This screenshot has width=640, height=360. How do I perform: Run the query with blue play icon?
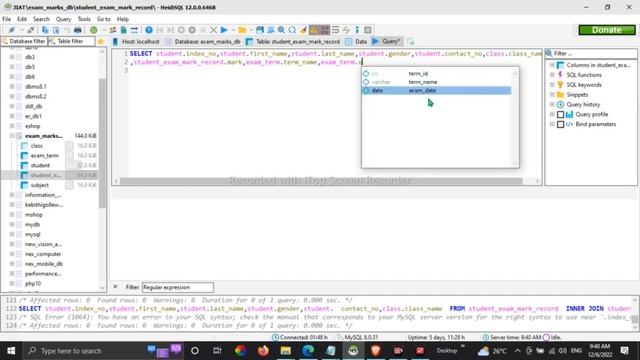[224, 30]
